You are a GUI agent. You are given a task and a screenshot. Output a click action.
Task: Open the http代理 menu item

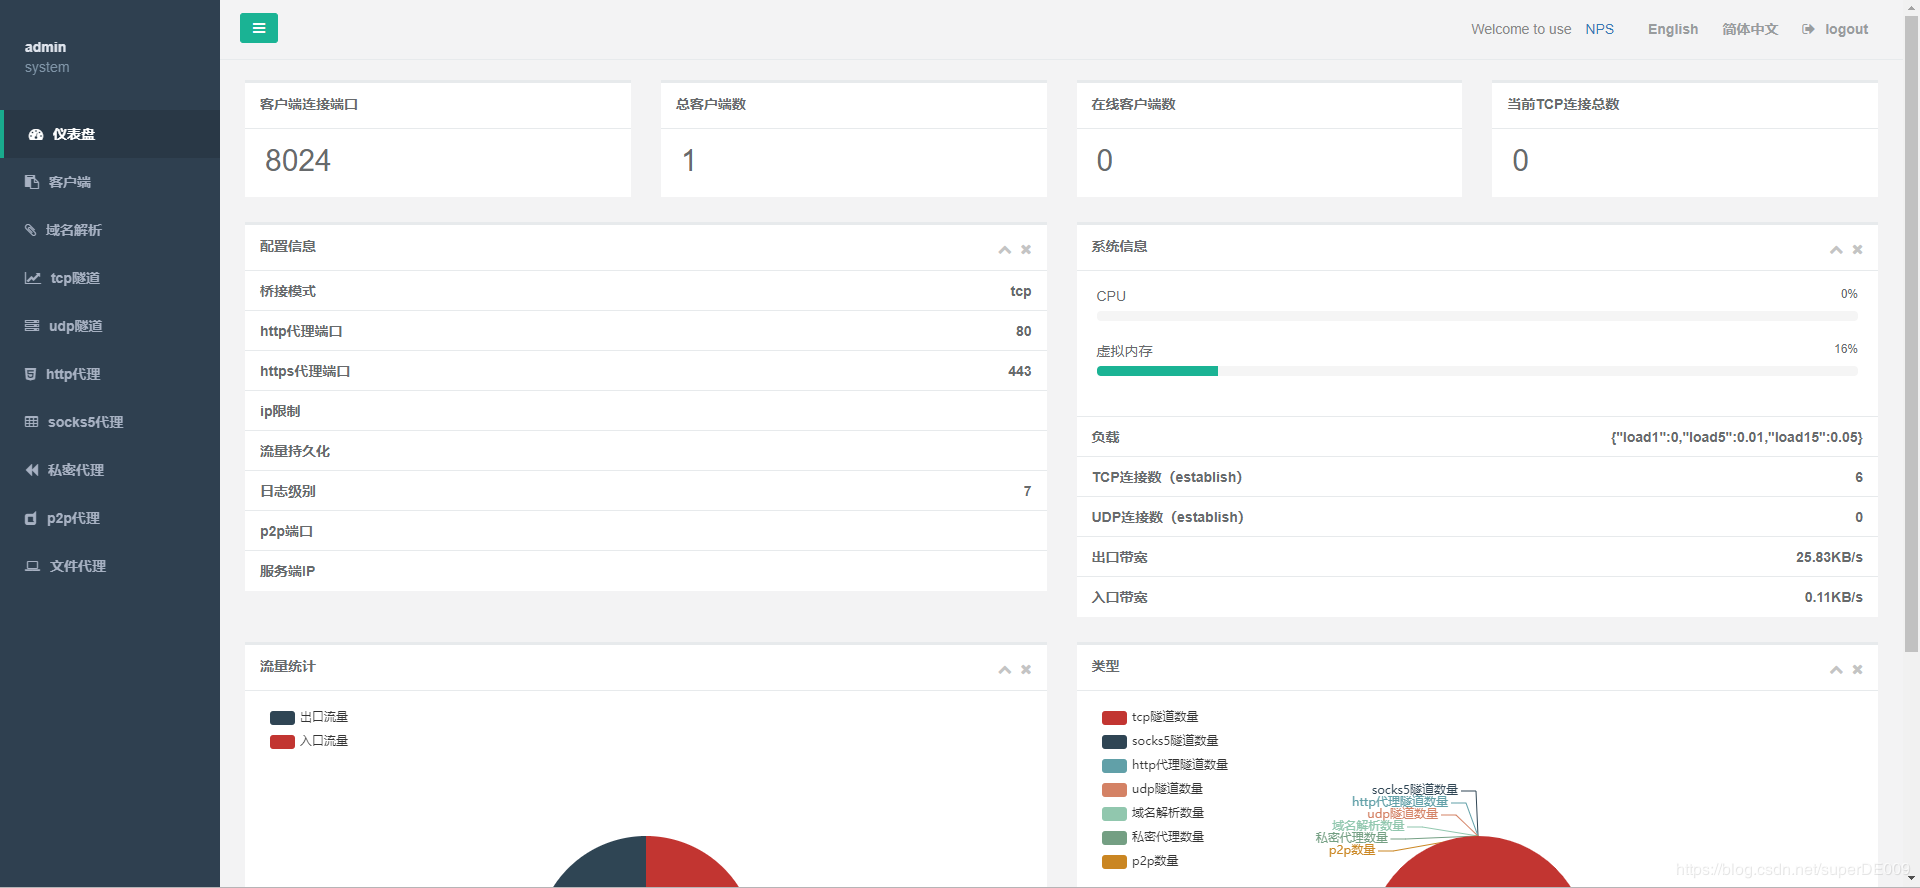(73, 374)
